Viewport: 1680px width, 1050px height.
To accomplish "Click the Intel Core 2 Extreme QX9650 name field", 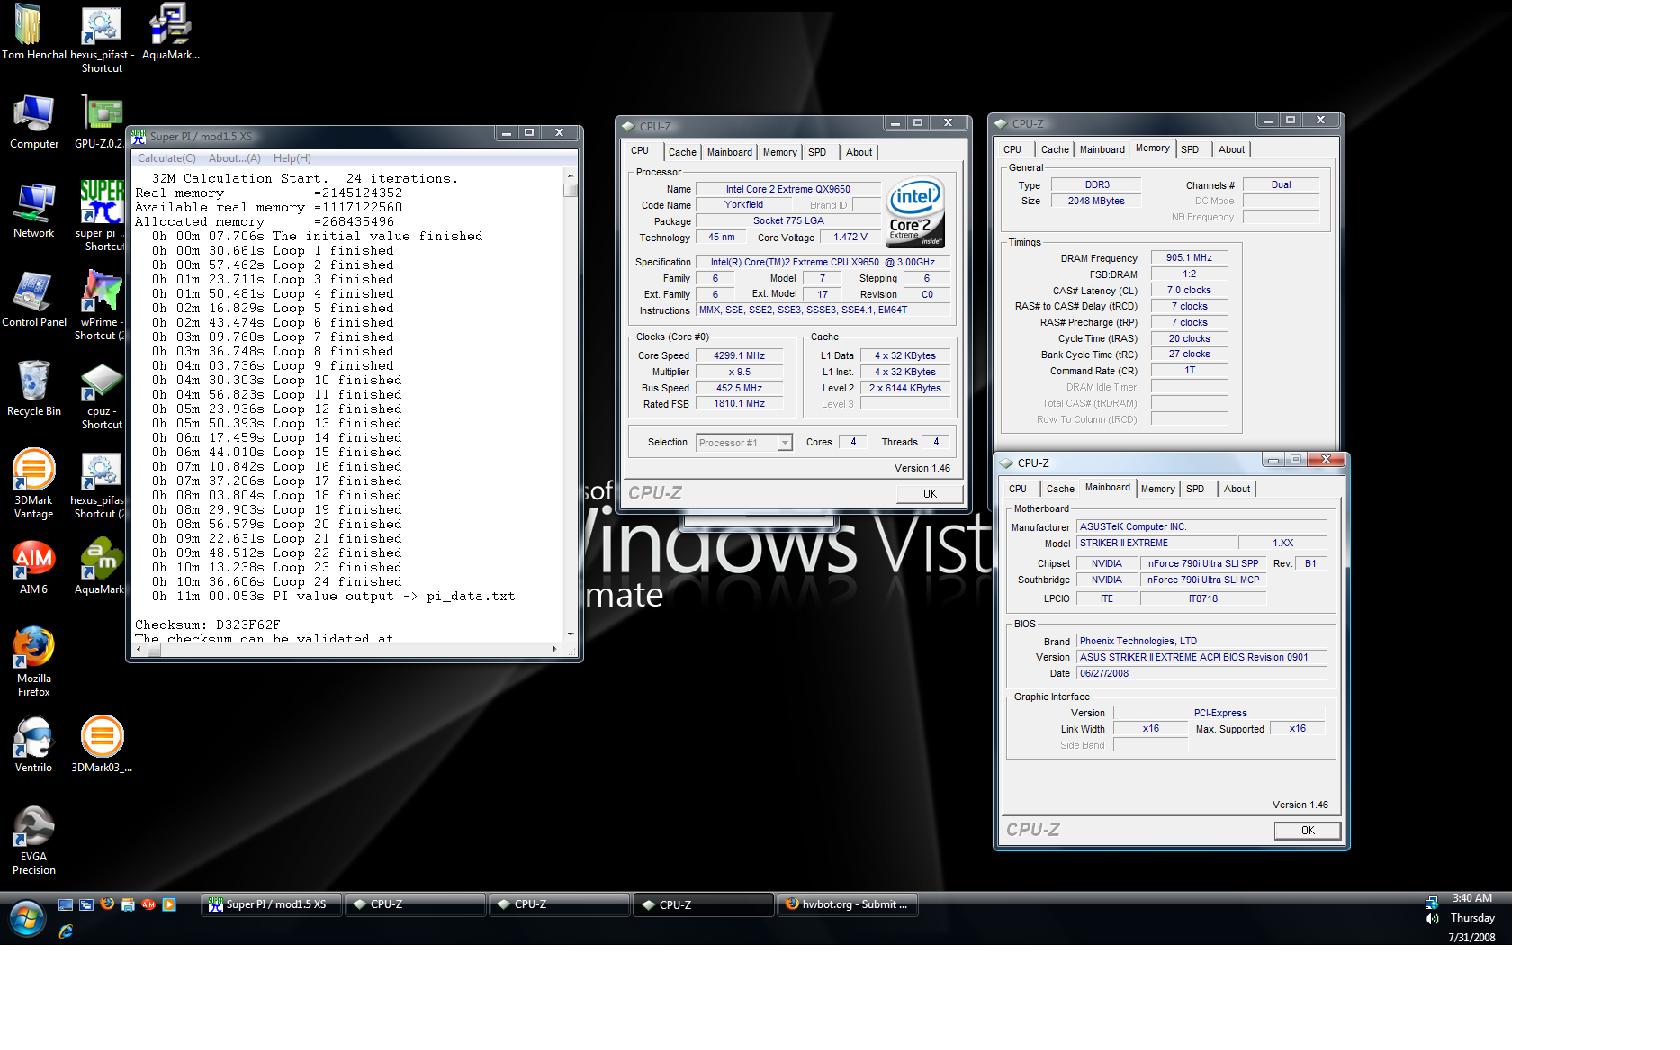I will coord(788,189).
